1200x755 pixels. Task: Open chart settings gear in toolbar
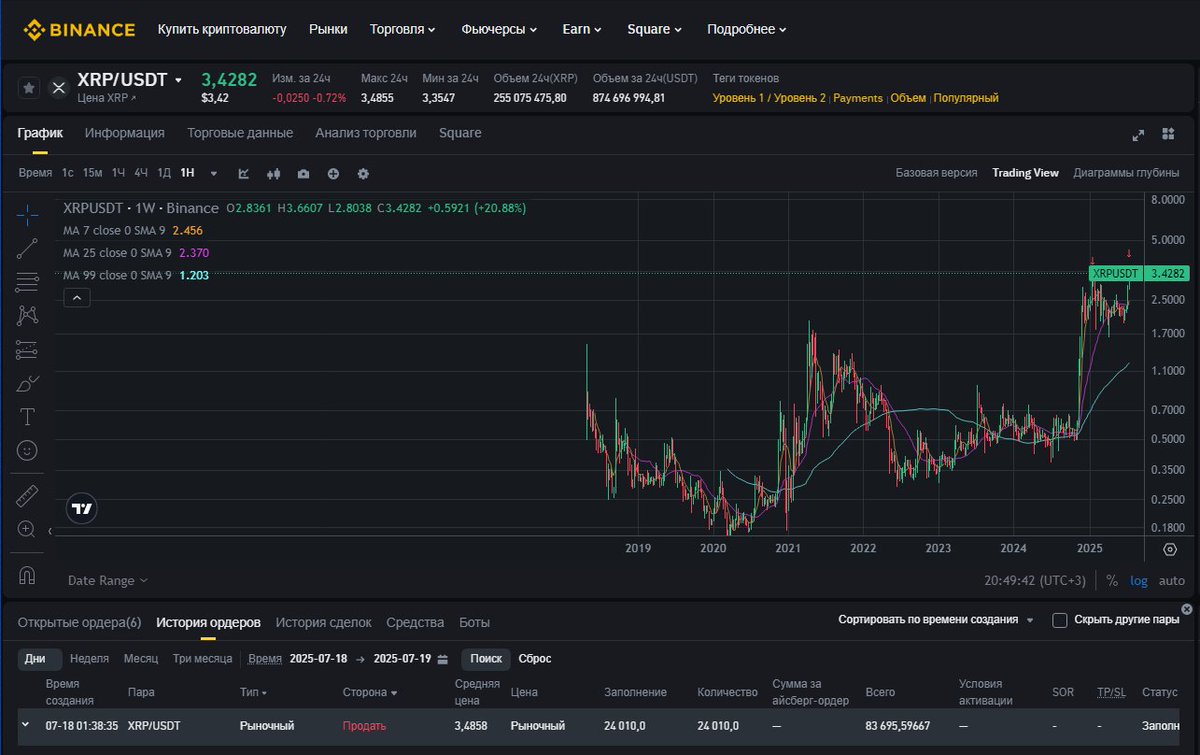pos(363,173)
